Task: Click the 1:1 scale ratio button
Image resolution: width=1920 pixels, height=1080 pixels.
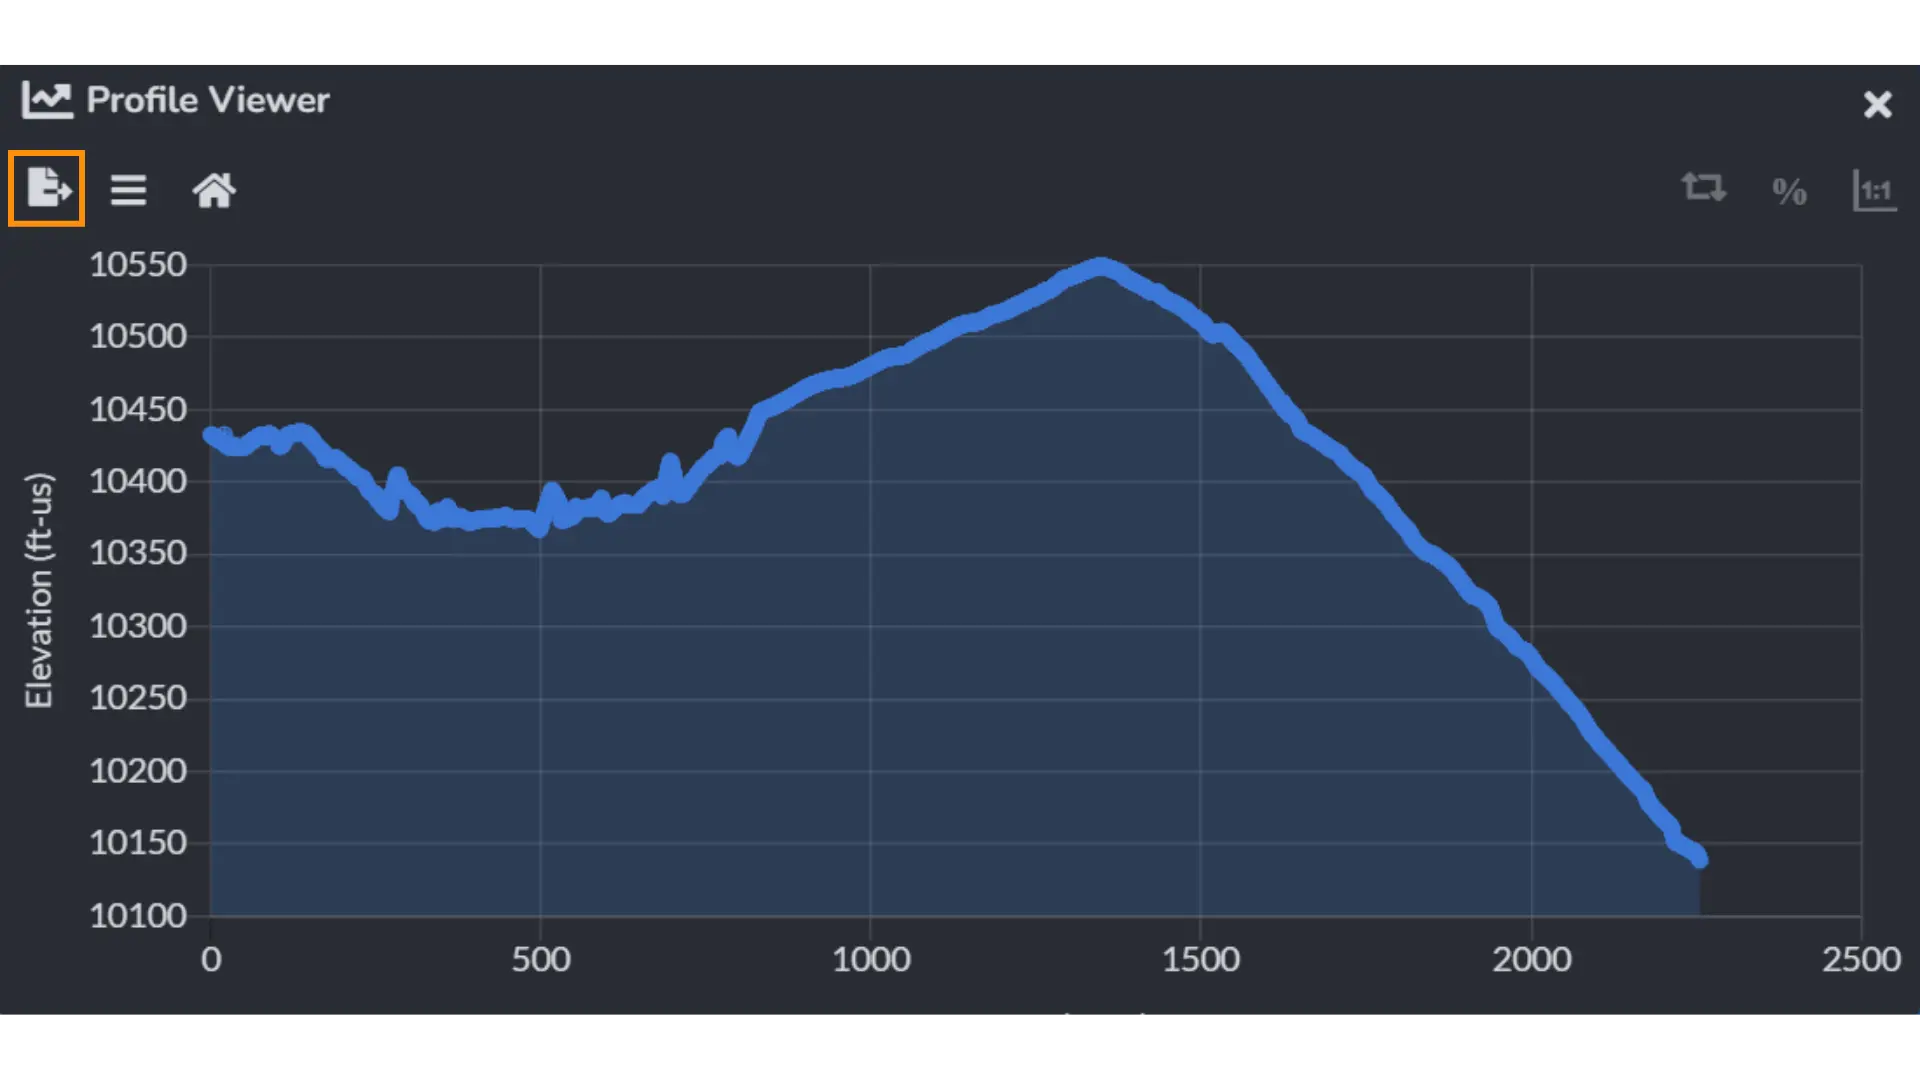Action: (x=1874, y=189)
